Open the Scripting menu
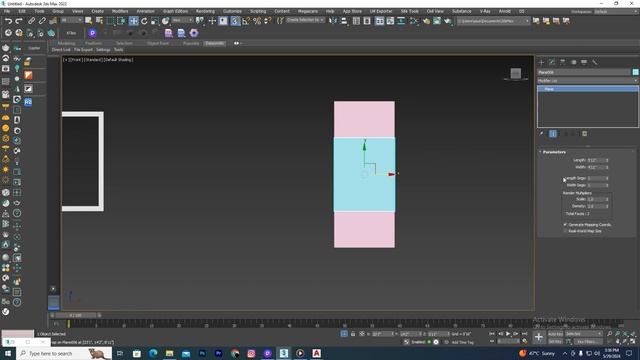Viewport: 640px width, 360px height. coord(258,11)
